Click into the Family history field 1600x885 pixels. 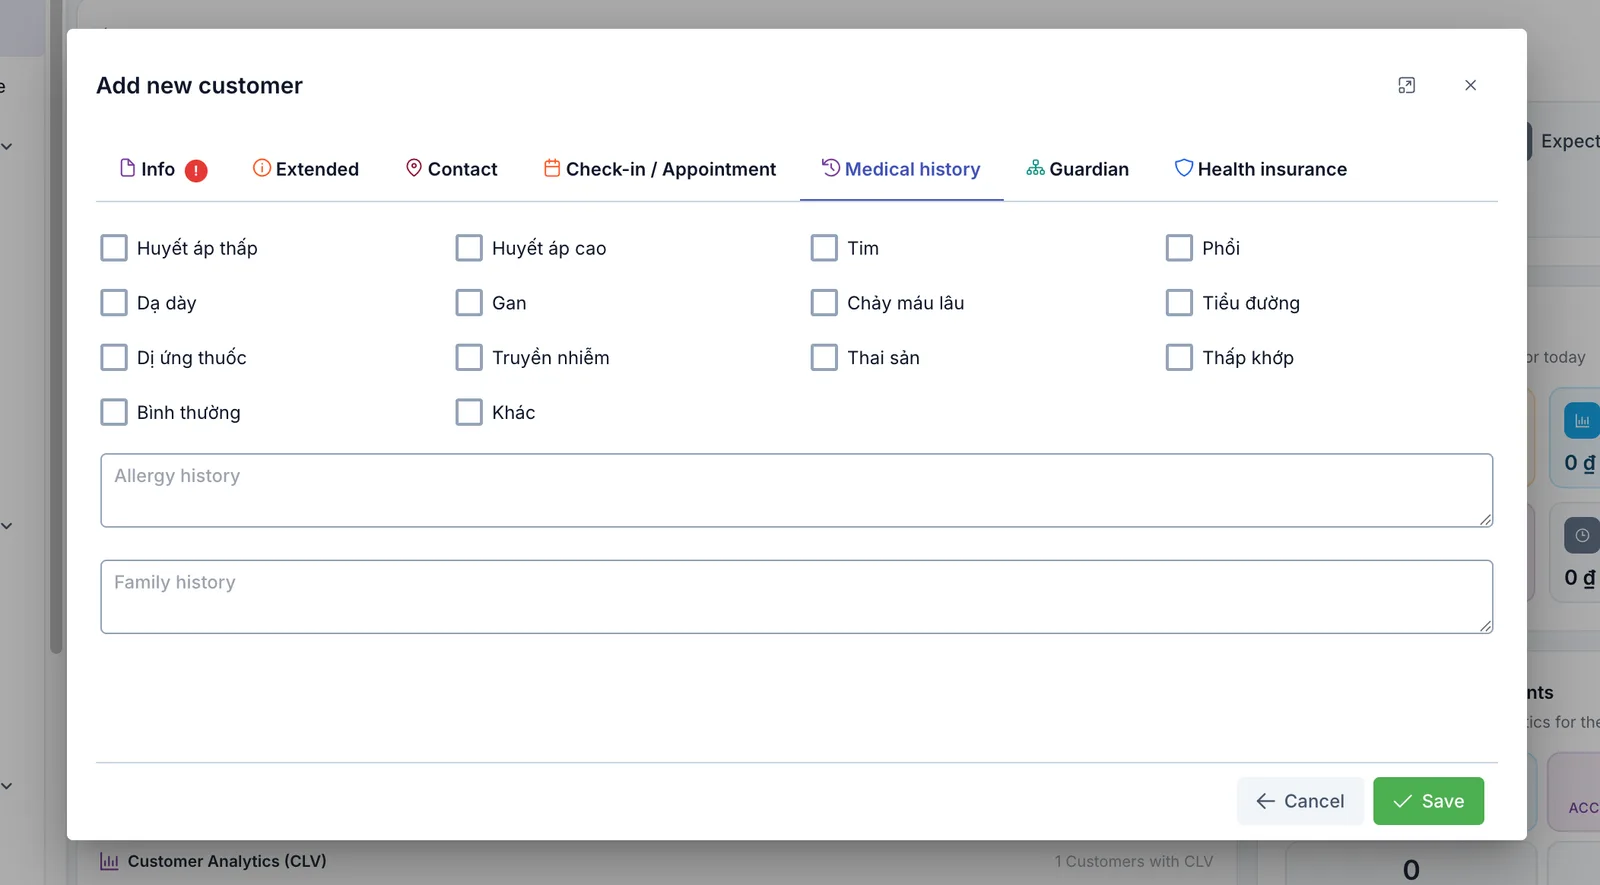click(x=796, y=597)
